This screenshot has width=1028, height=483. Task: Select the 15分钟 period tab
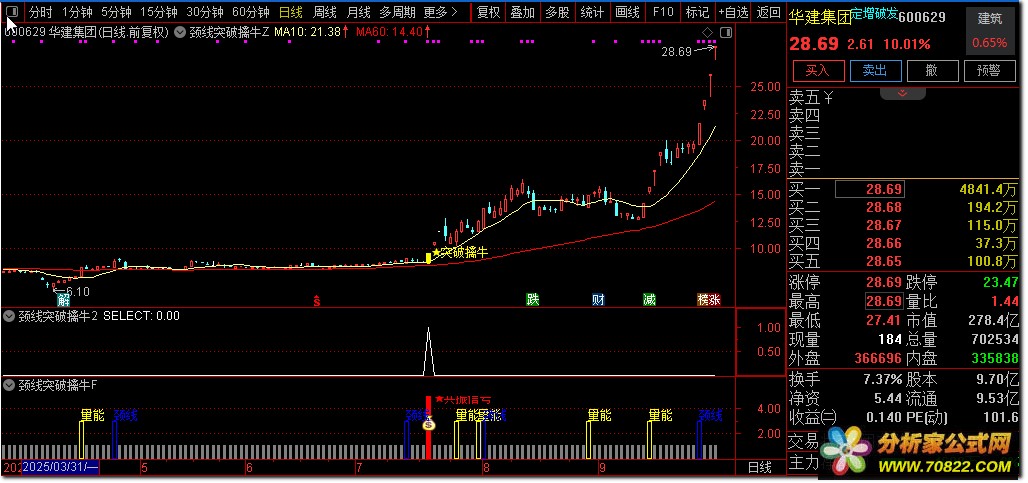(159, 12)
